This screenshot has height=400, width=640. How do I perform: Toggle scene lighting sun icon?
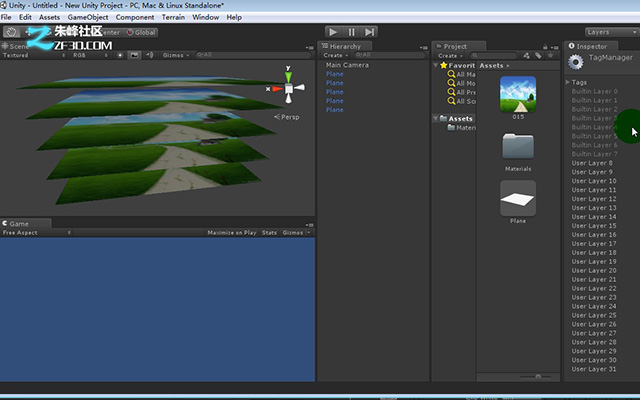(x=120, y=55)
